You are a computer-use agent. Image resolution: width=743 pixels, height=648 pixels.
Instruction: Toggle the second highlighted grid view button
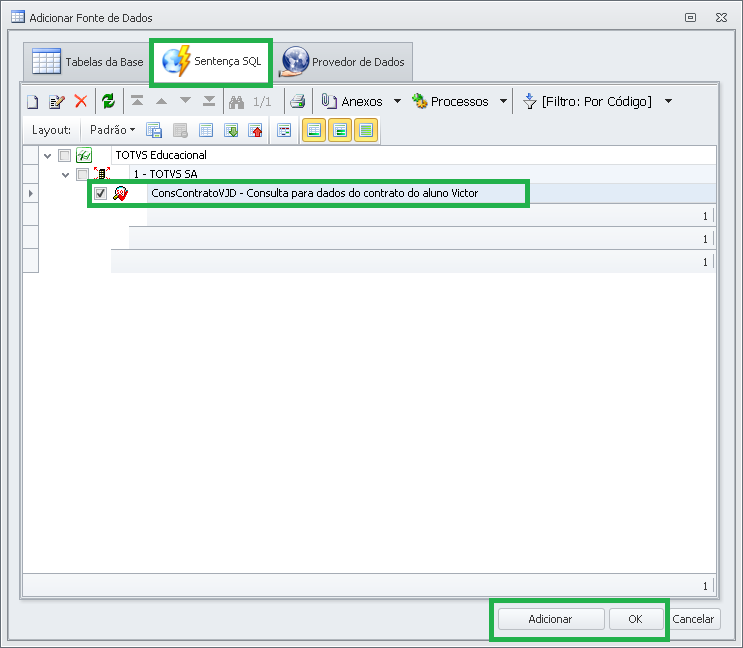pyautogui.click(x=340, y=130)
